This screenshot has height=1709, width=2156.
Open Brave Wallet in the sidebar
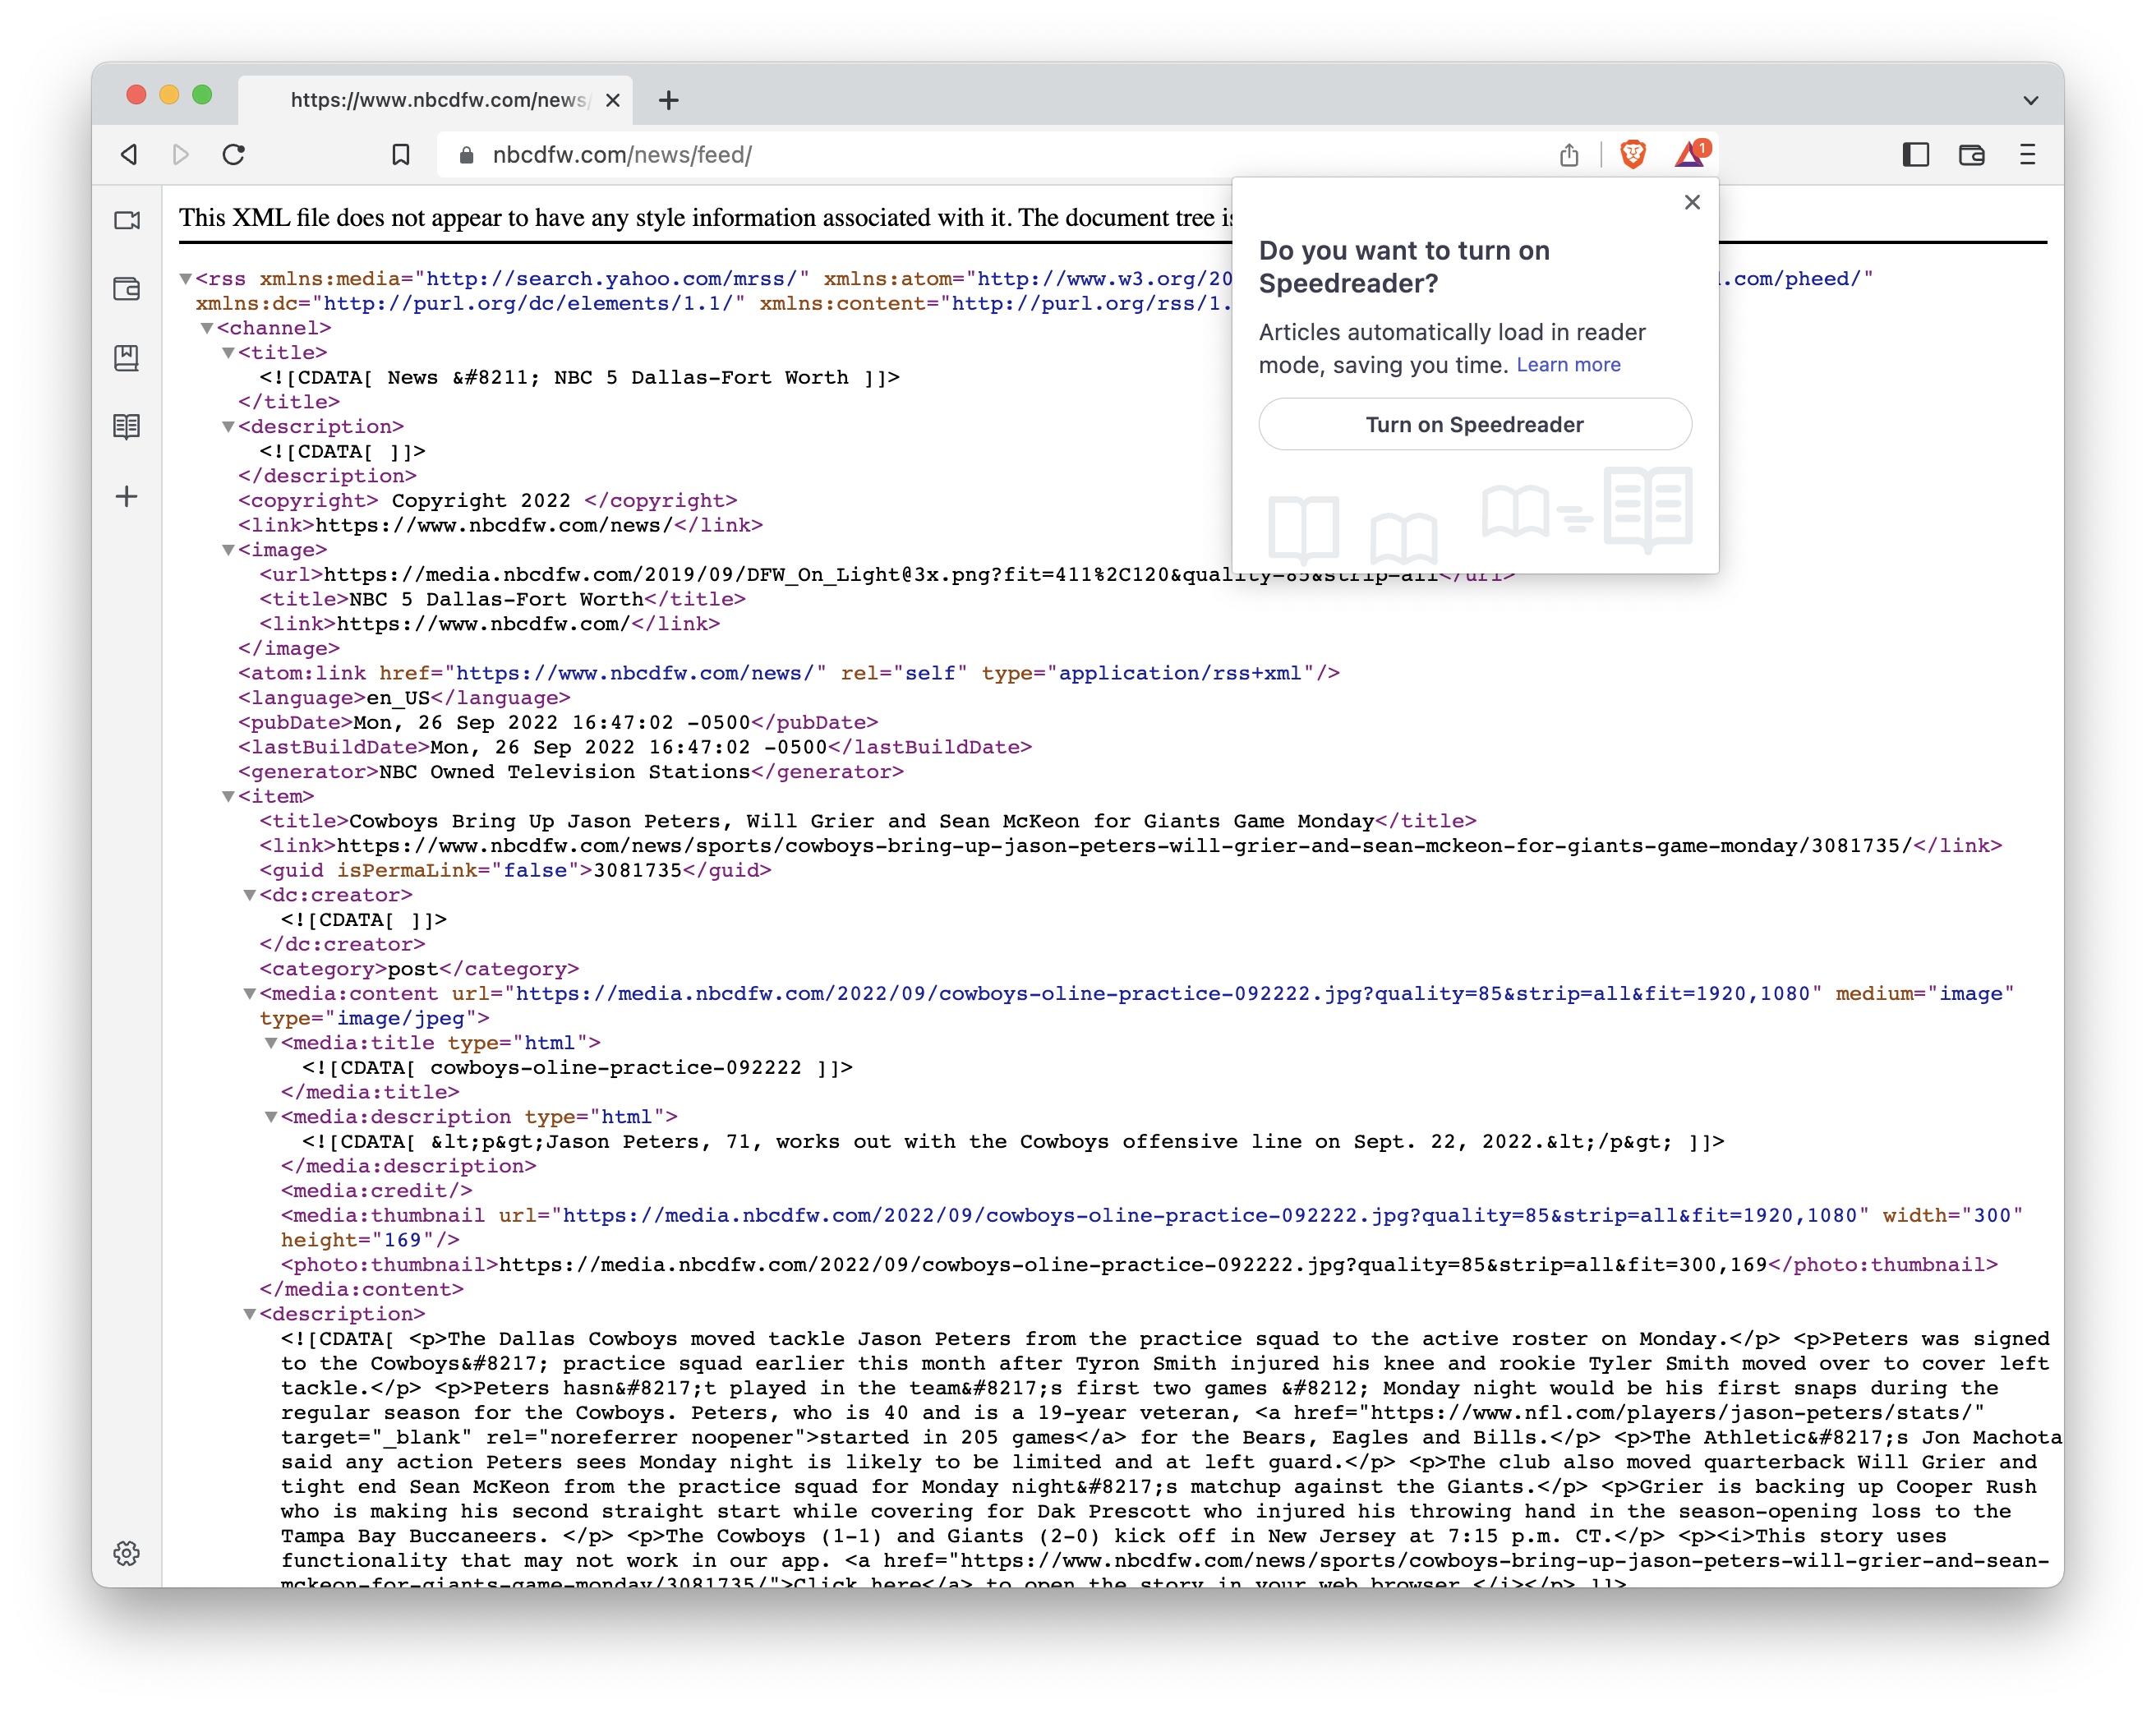[x=126, y=288]
